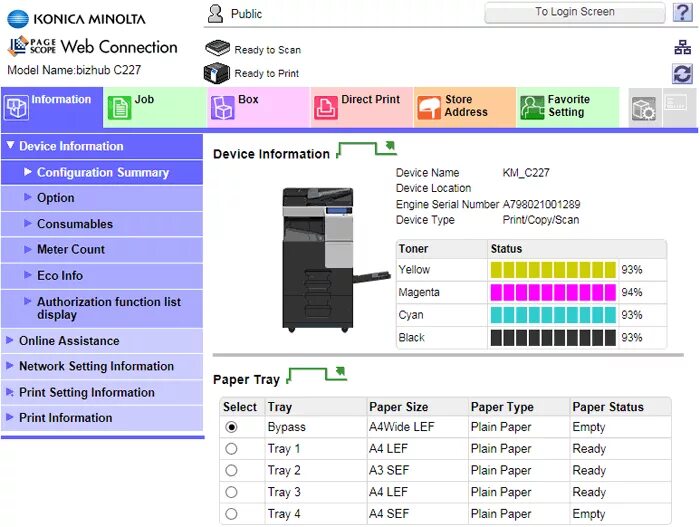
Task: Click the refresh arrows icon
Action: 682,74
